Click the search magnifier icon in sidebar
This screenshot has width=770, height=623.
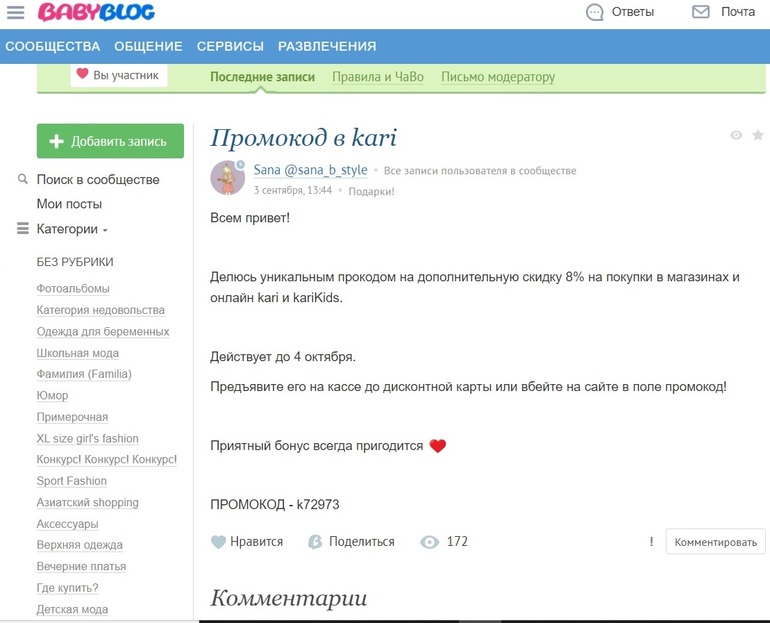coord(23,179)
